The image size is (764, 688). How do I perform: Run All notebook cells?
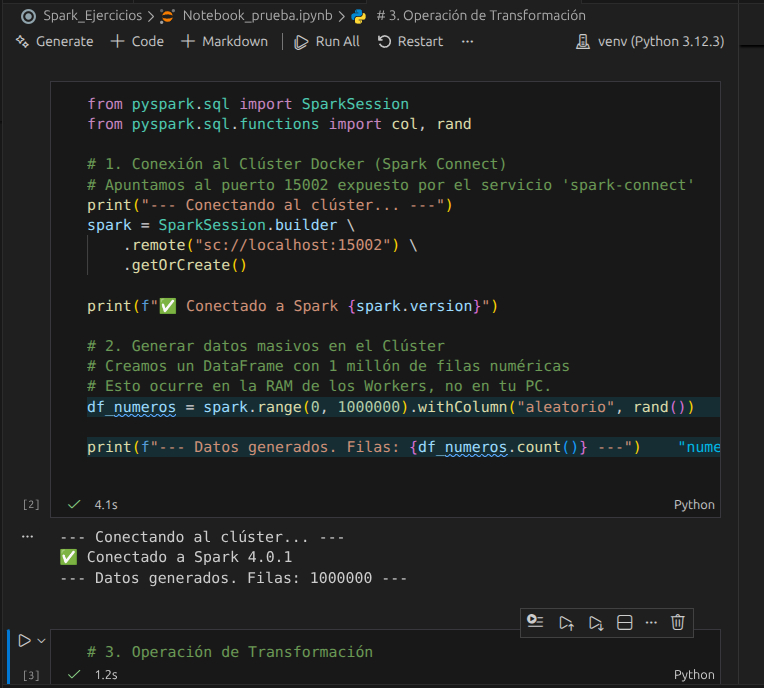[x=327, y=41]
